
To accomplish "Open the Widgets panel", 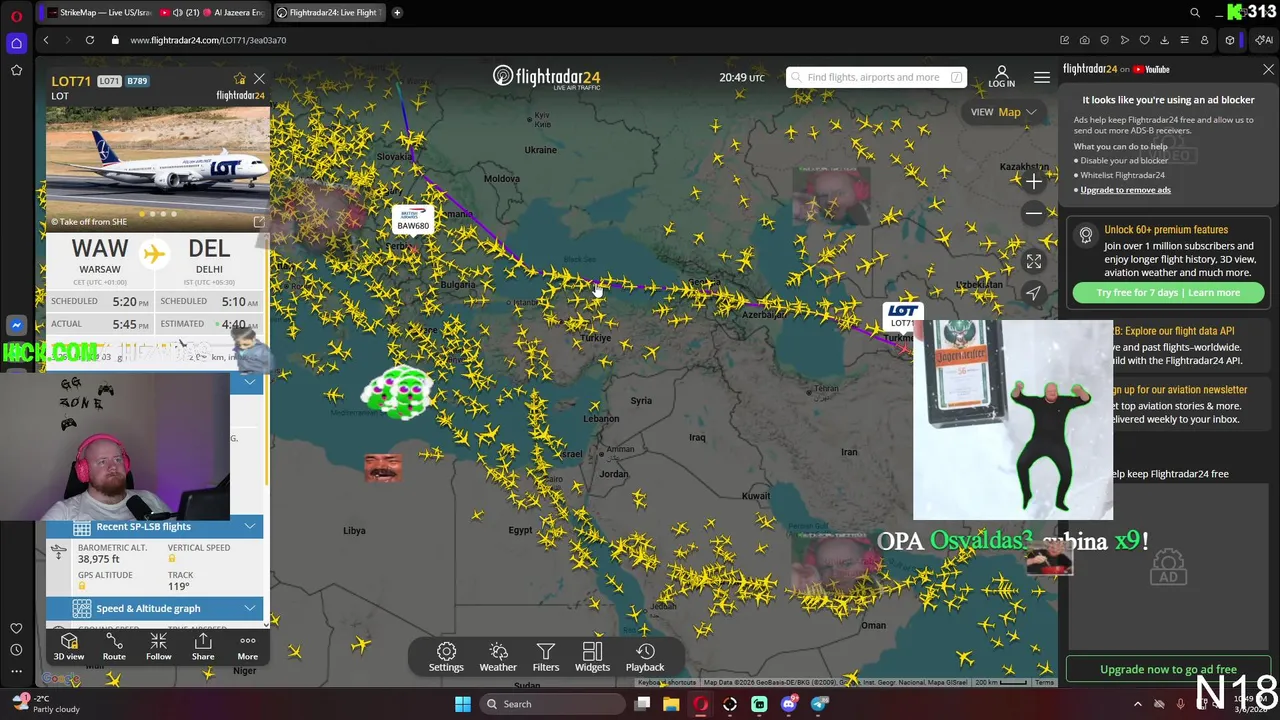I will (592, 657).
